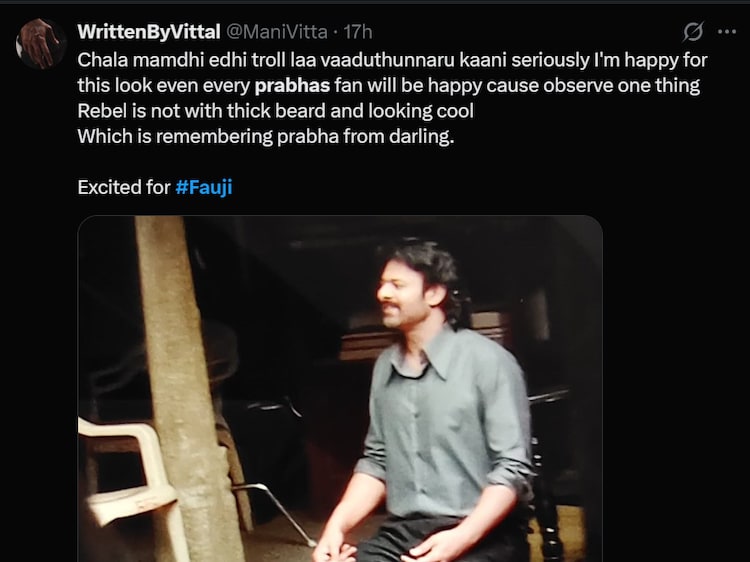Open the tweet via the 17h timestamp
Screen dimensions: 750x562
(x=358, y=33)
